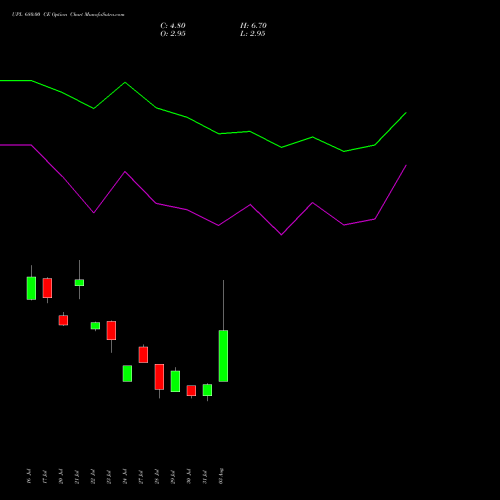Click the closing price value C: 4.80

click(173, 25)
